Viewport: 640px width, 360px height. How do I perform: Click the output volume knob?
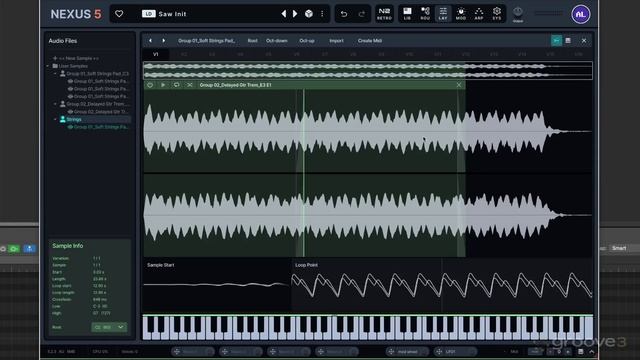tap(518, 12)
